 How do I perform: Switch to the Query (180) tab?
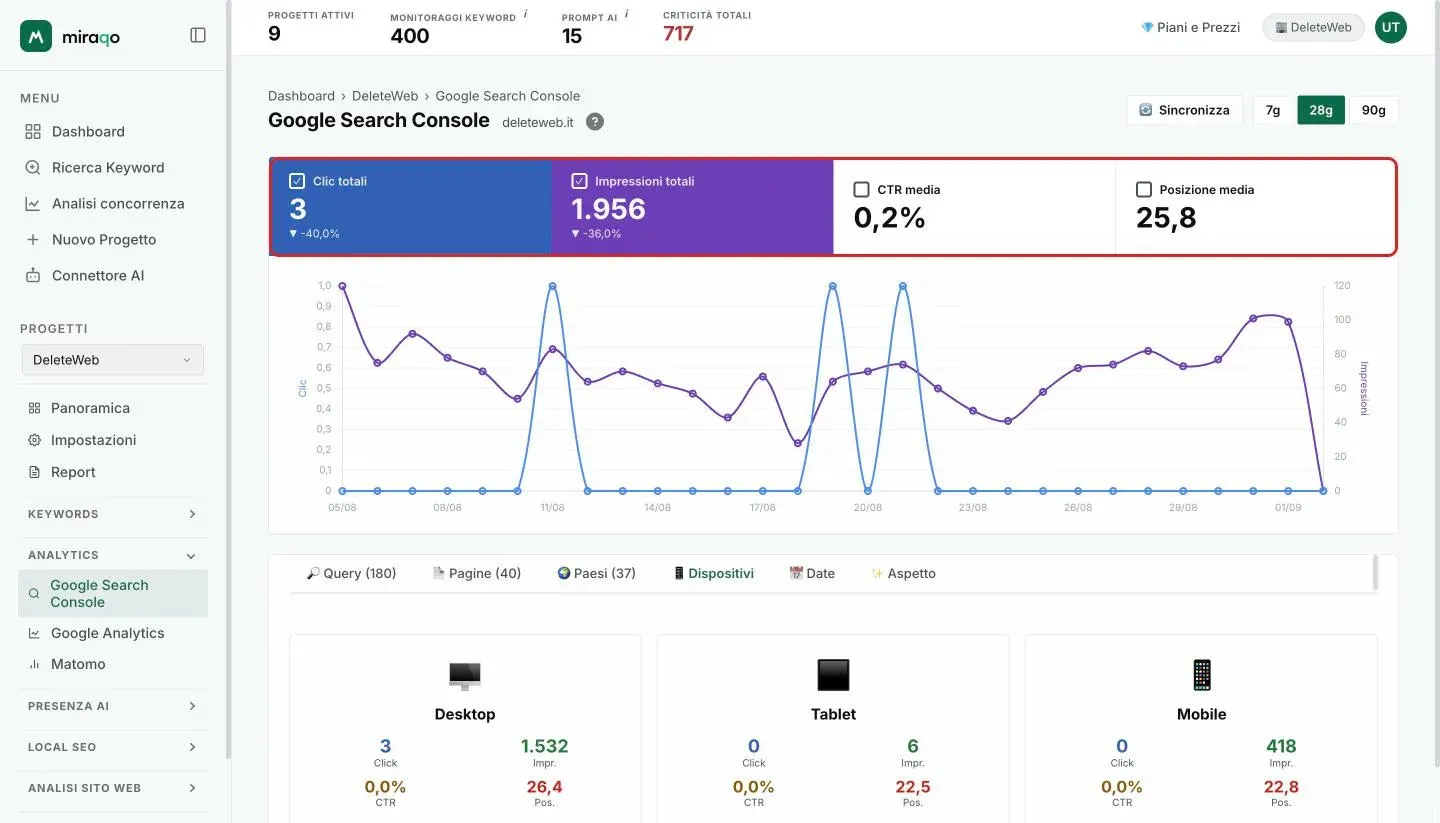(x=351, y=573)
